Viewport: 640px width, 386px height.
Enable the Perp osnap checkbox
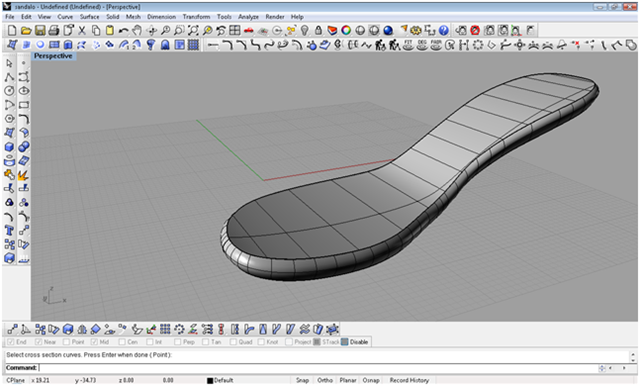coord(177,342)
